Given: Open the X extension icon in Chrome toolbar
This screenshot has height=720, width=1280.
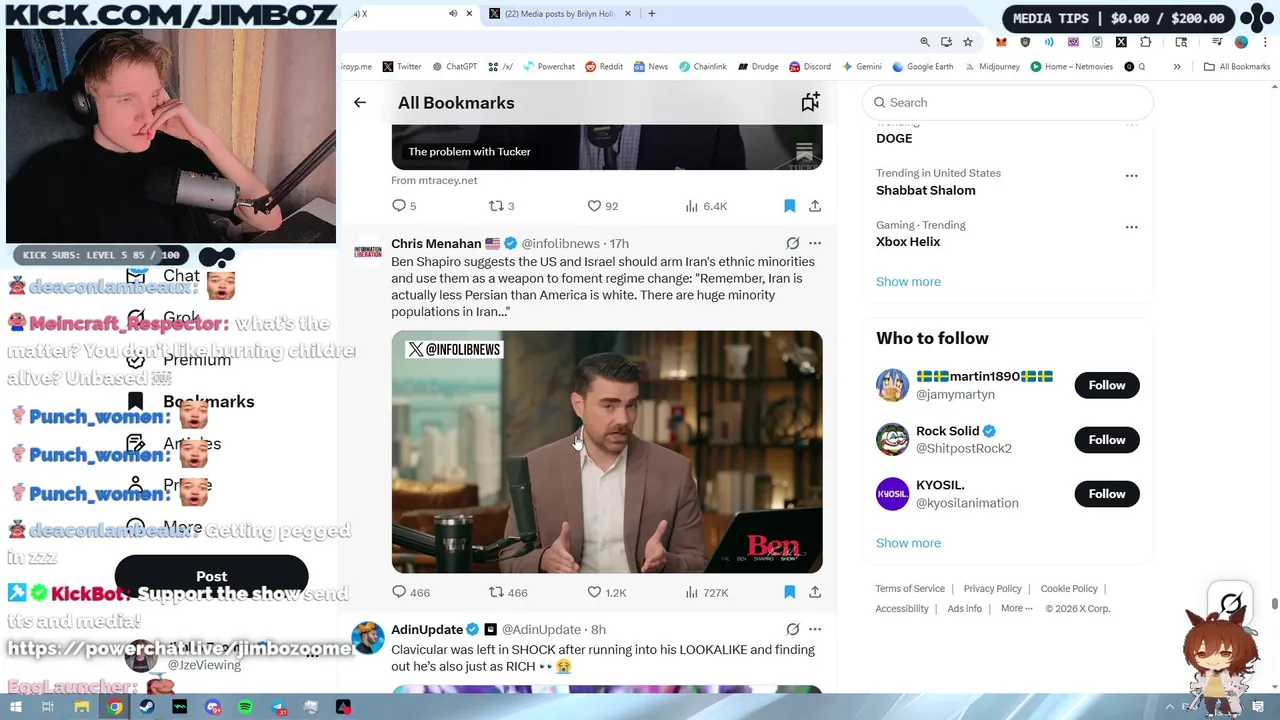Looking at the screenshot, I should coord(1121,42).
